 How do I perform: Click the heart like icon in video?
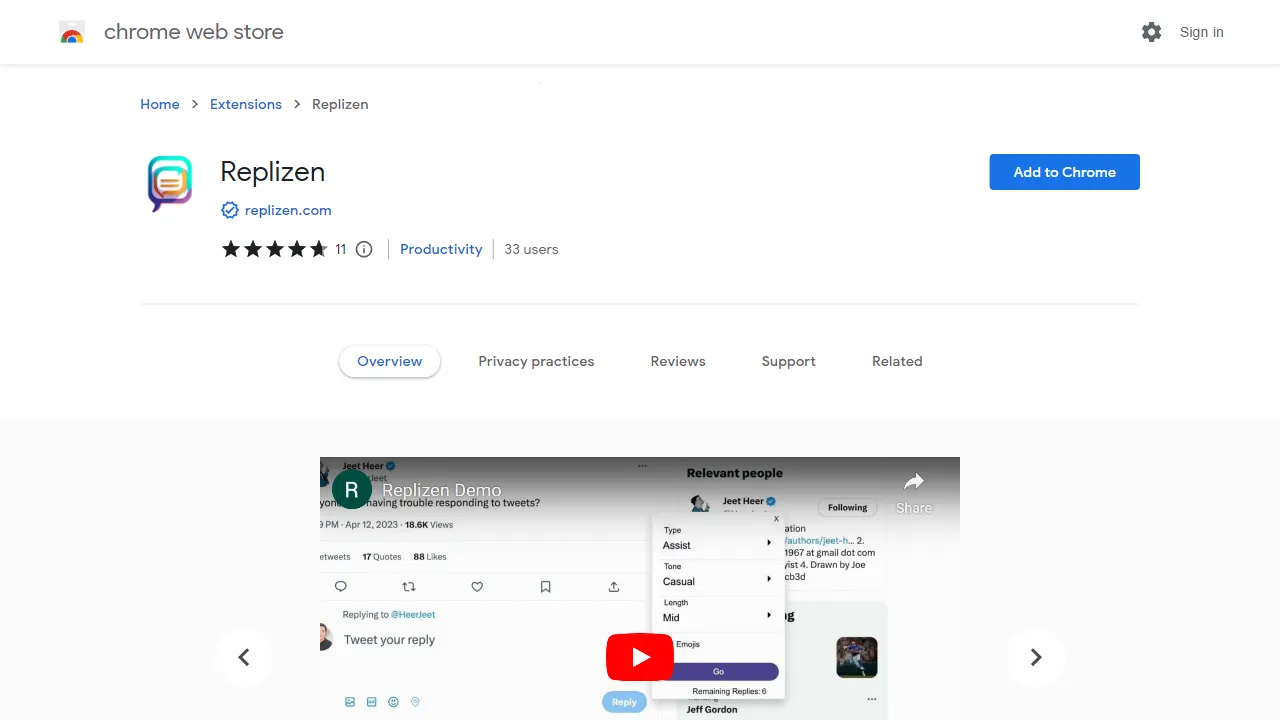coord(477,587)
